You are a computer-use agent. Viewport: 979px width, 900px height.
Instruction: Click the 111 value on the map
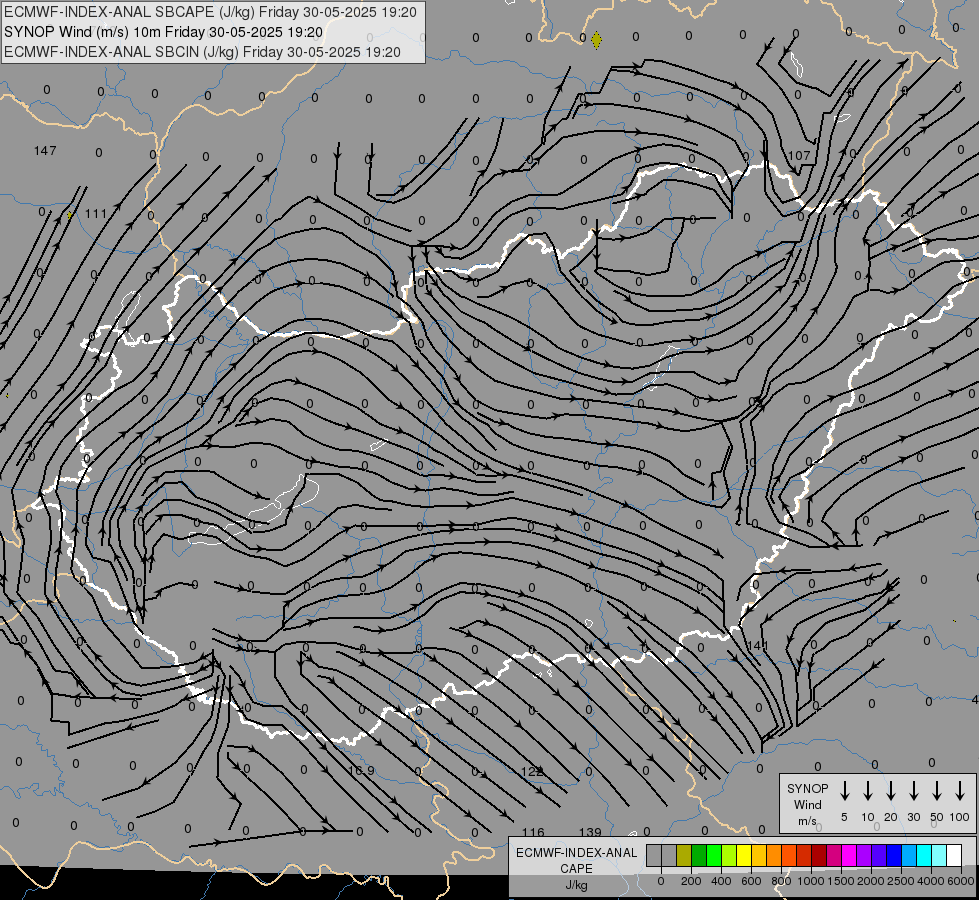96,214
